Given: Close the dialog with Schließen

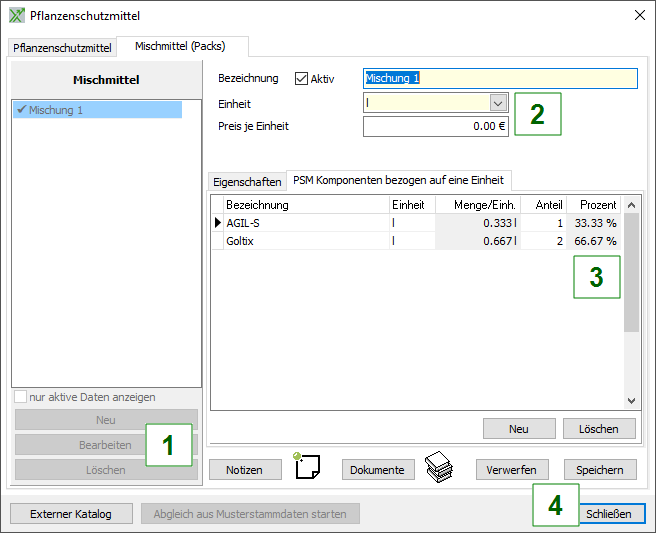Looking at the screenshot, I should (608, 514).
